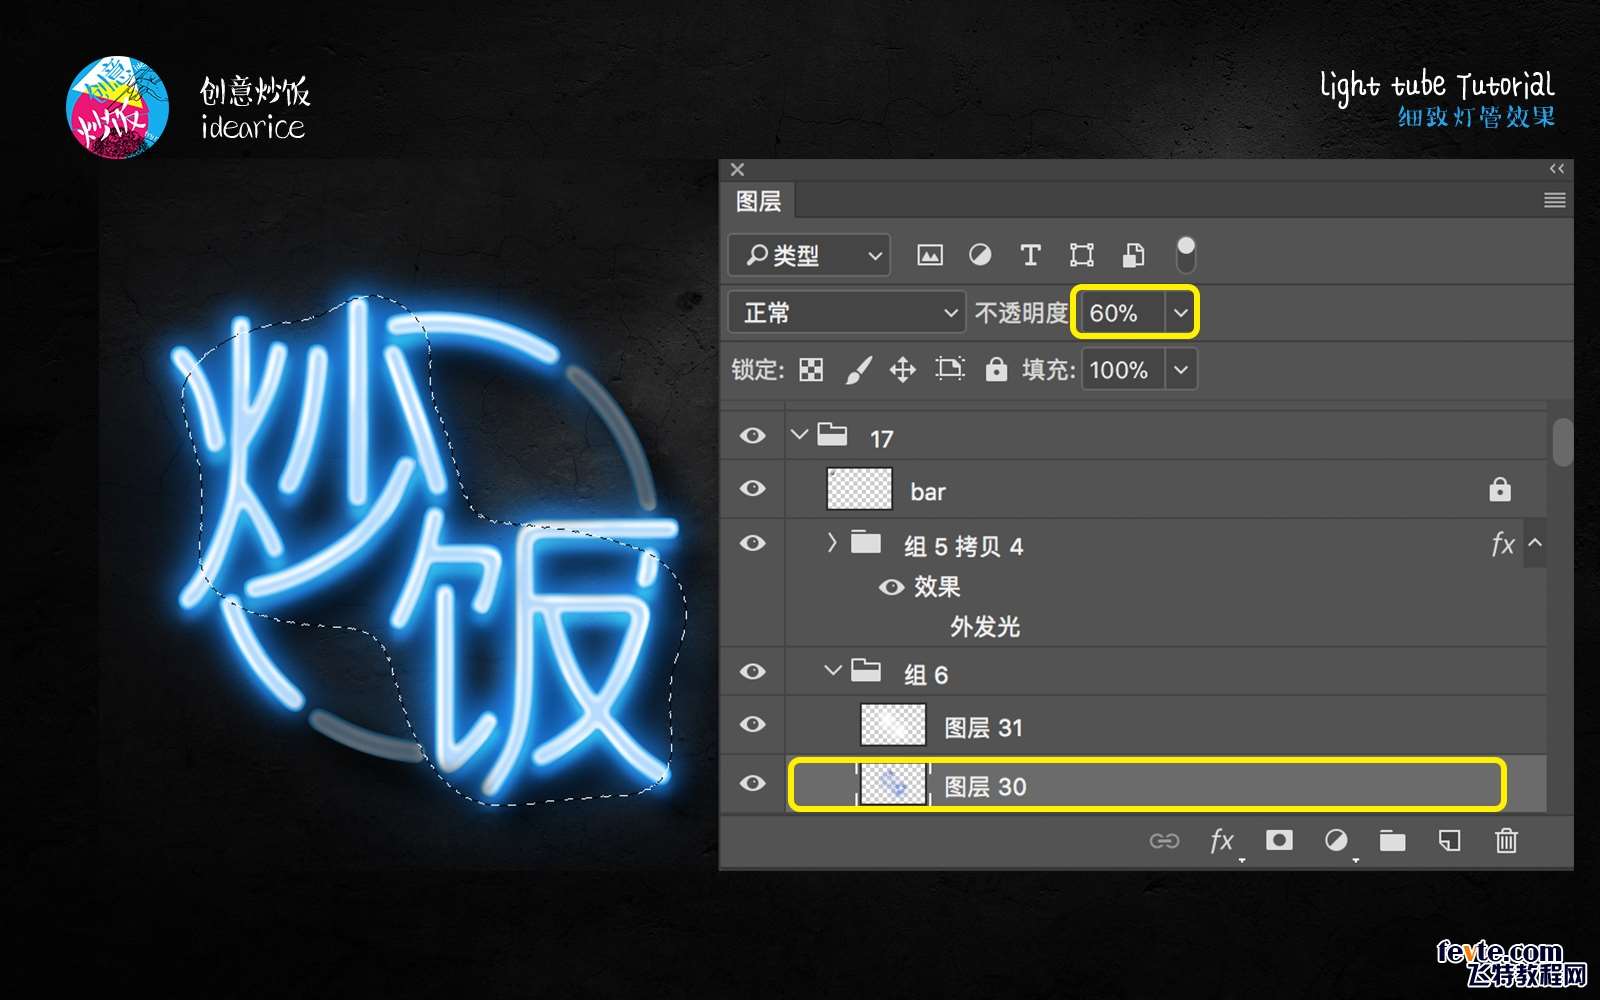Open the 类型 filter type dropdown

coord(809,256)
